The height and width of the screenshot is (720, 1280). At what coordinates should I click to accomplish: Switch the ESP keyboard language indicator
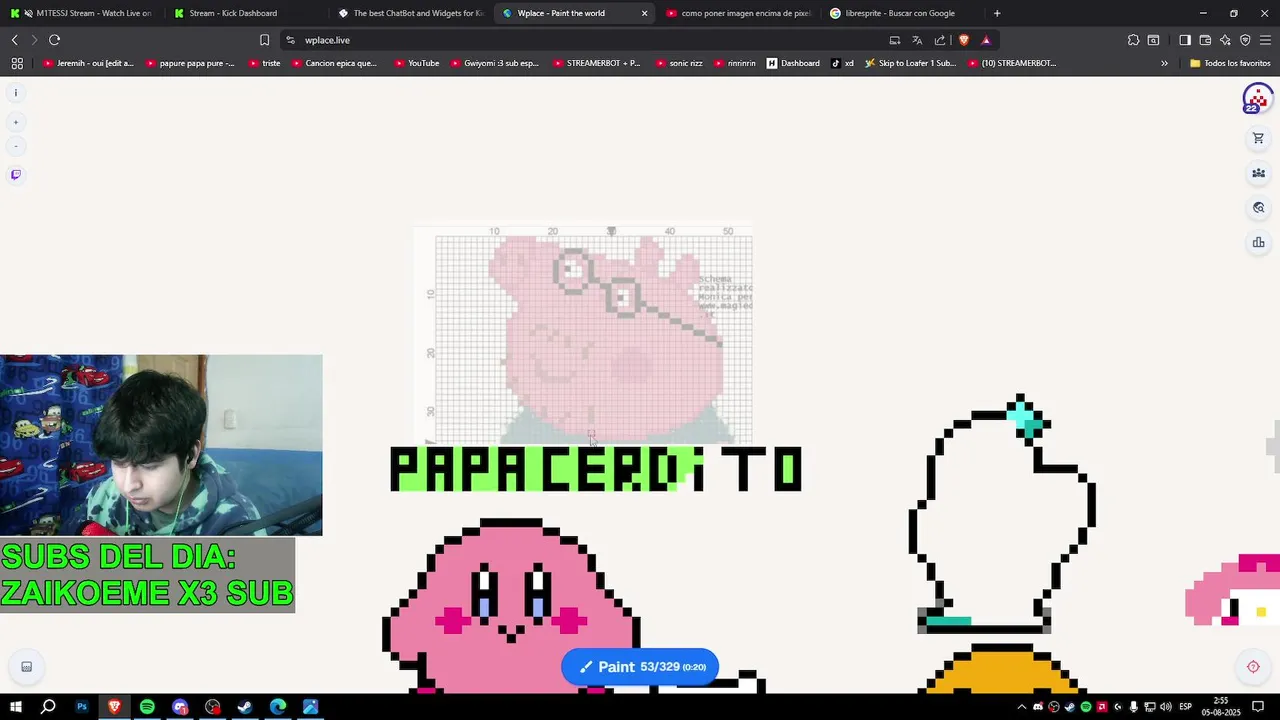[x=1186, y=707]
